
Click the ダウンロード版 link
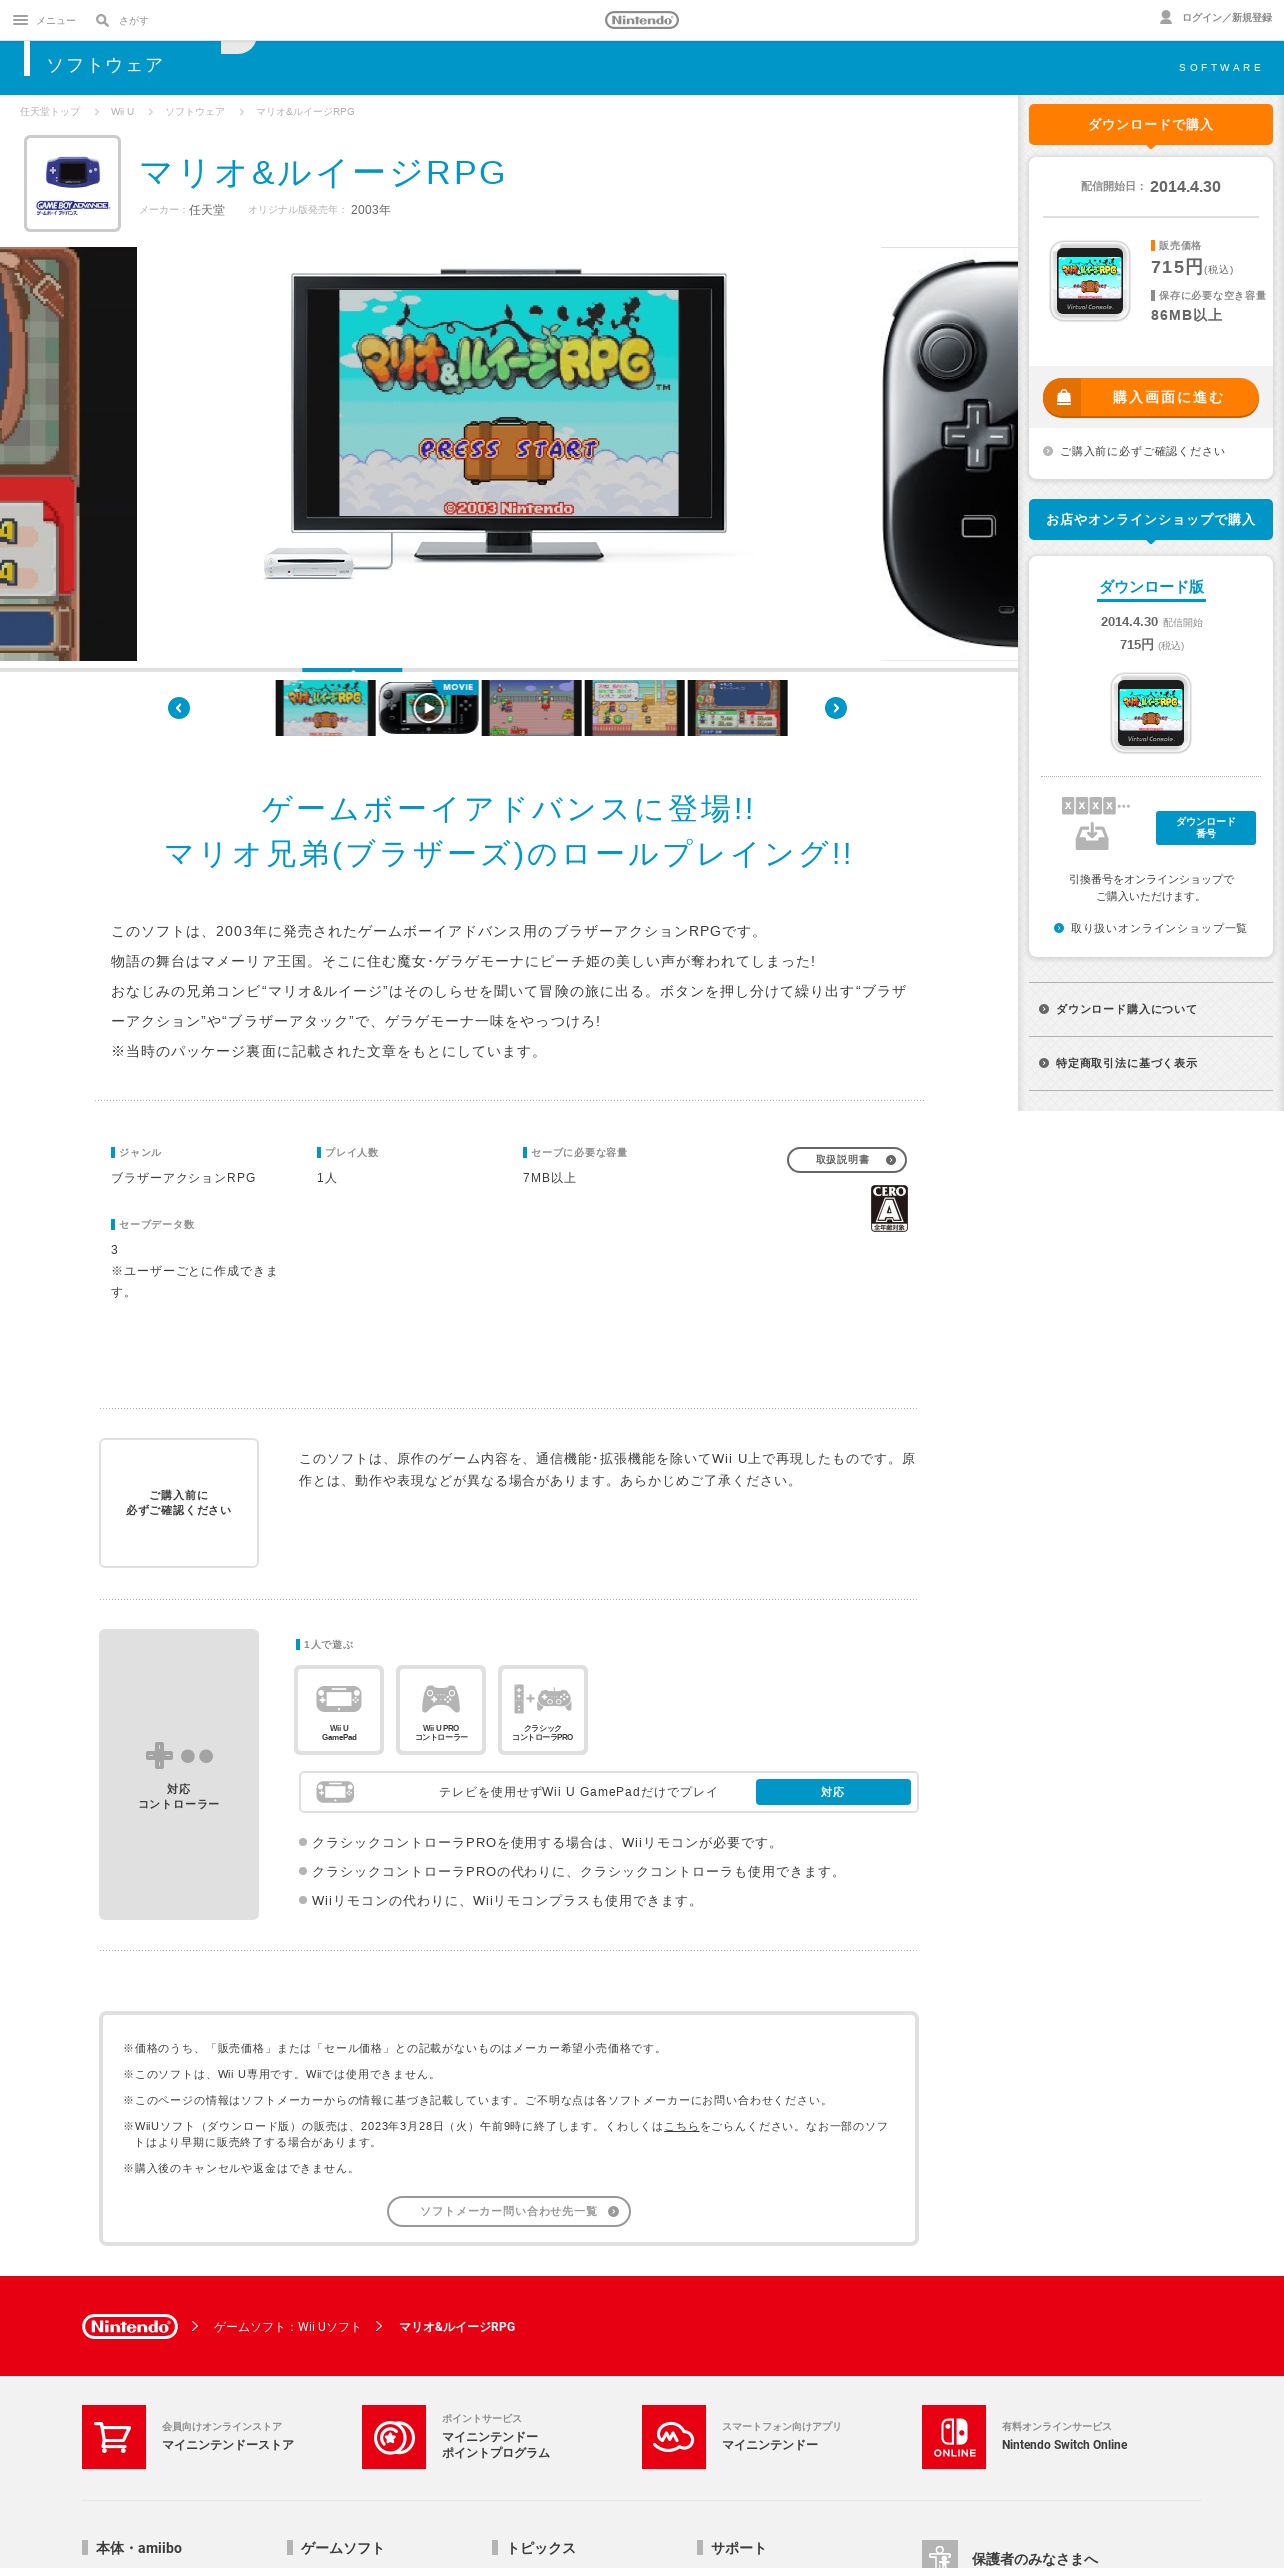click(1151, 587)
